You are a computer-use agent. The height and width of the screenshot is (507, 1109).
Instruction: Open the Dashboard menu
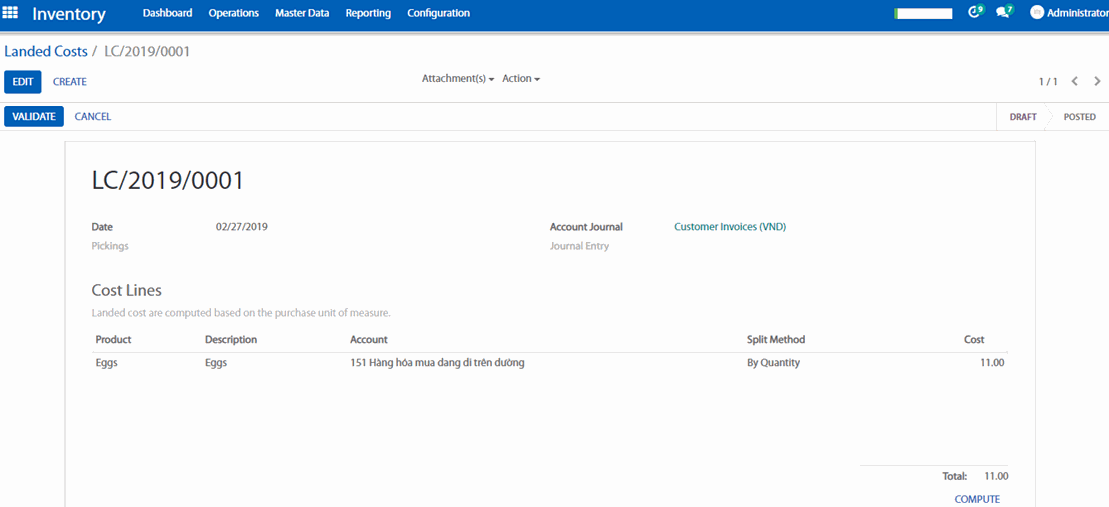[167, 13]
